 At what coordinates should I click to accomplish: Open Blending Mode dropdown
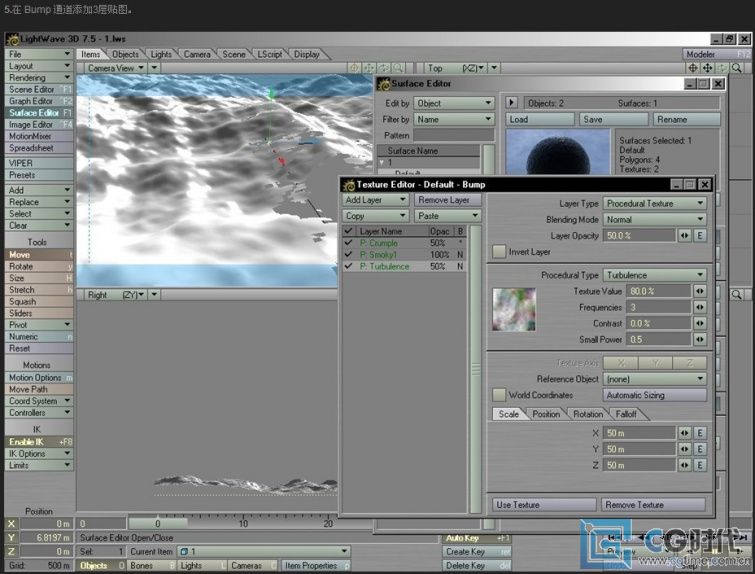coord(654,220)
